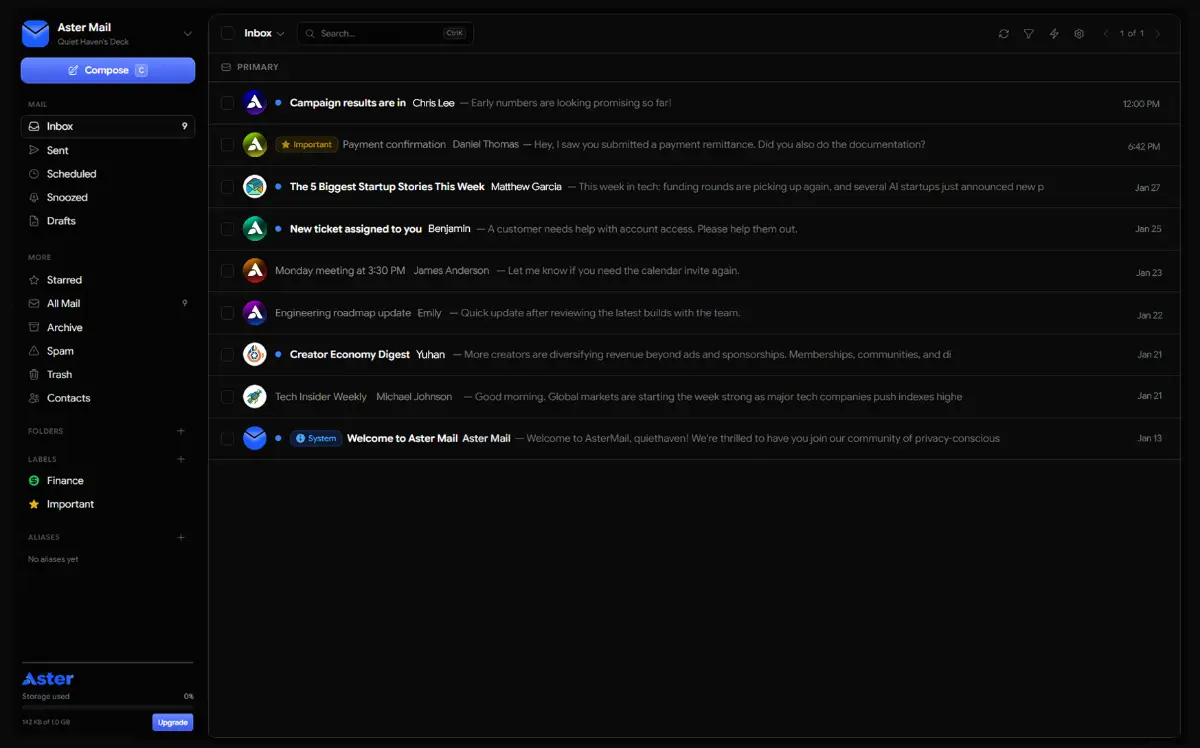Viewport: 1200px width, 748px height.
Task: Open the Sent folder
Action: click(108, 150)
